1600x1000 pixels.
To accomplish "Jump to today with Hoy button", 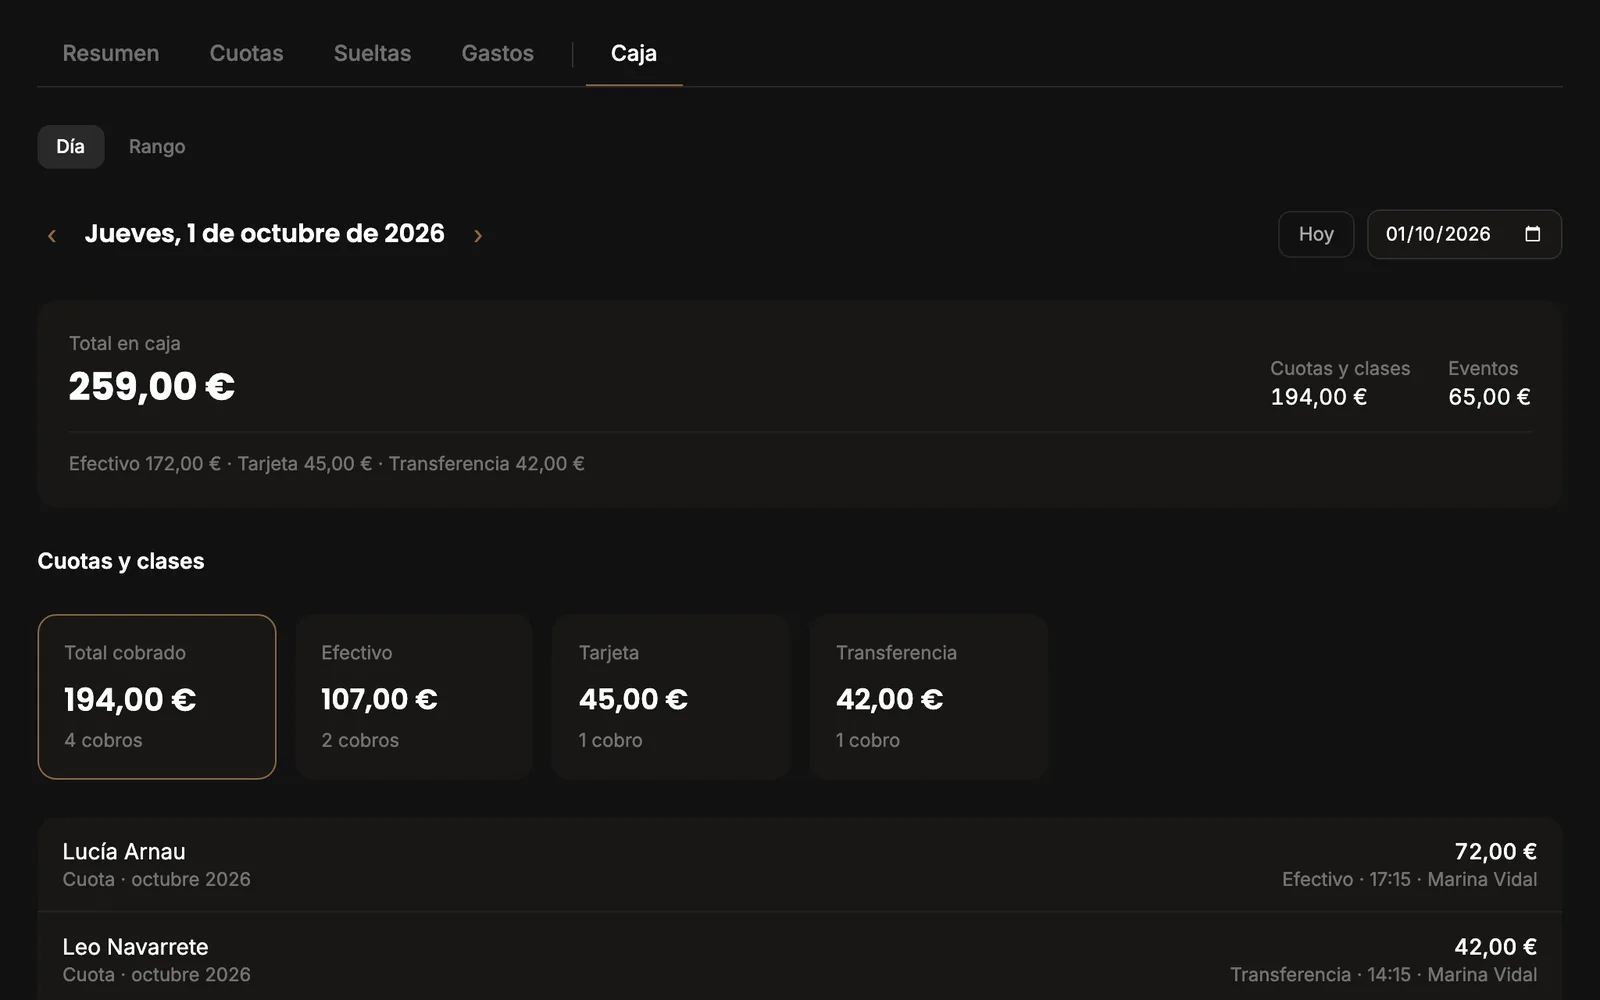I will [x=1316, y=234].
